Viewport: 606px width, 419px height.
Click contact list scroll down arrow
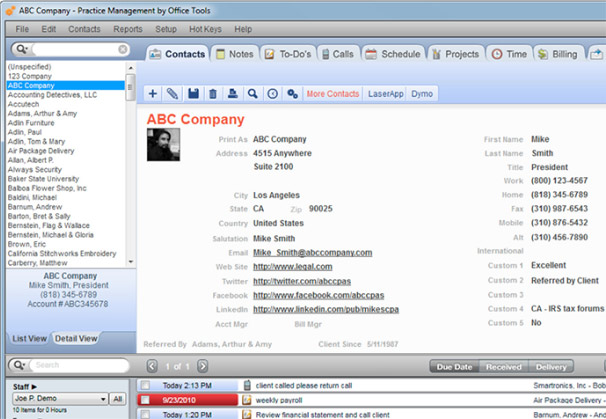point(131,262)
